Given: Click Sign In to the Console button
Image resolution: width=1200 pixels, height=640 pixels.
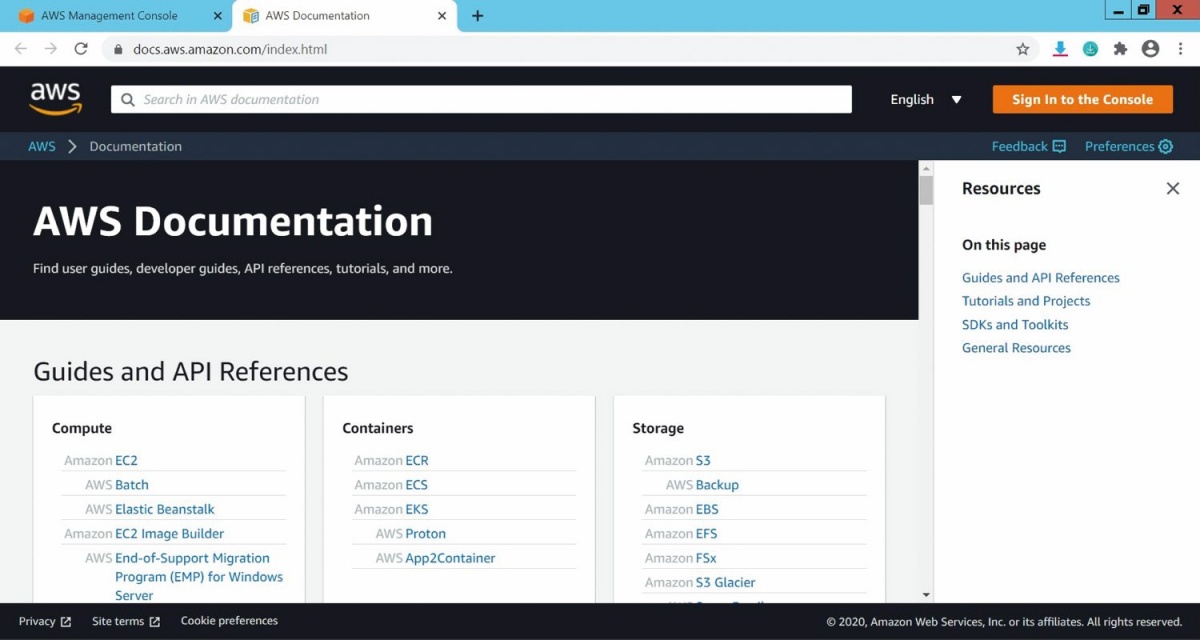Looking at the screenshot, I should [1082, 99].
